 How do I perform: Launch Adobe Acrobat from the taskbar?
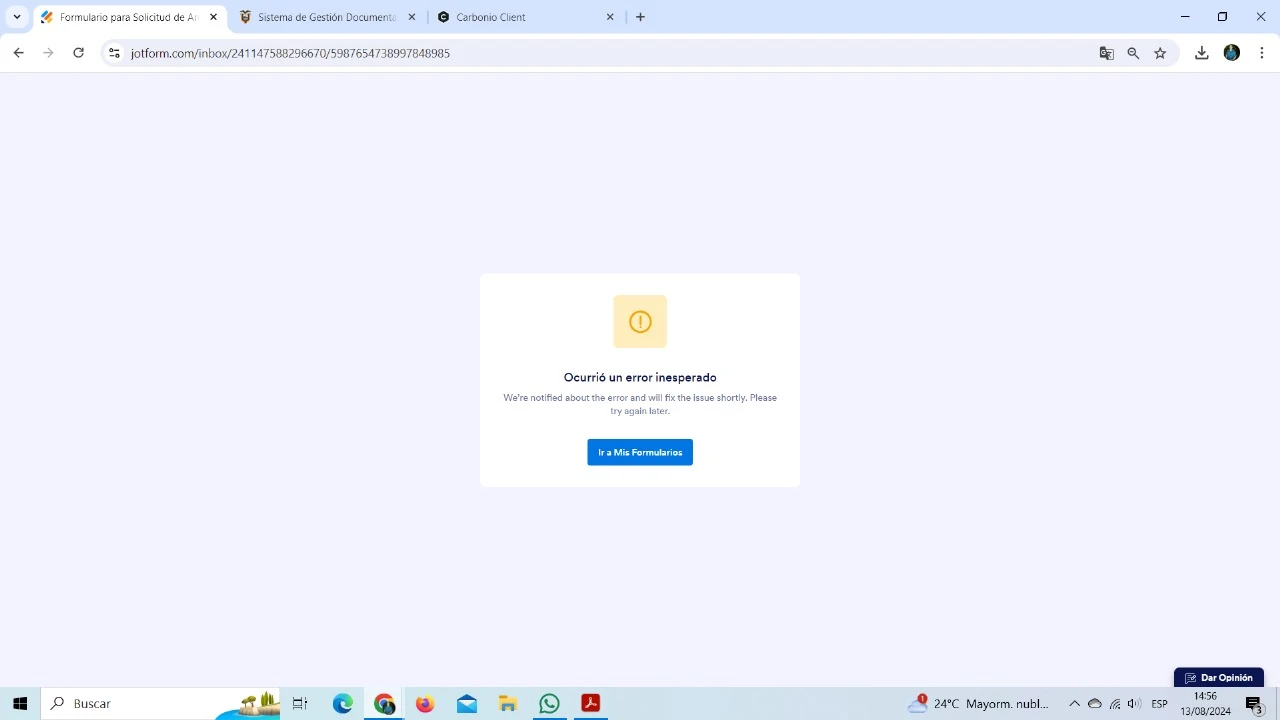tap(590, 703)
